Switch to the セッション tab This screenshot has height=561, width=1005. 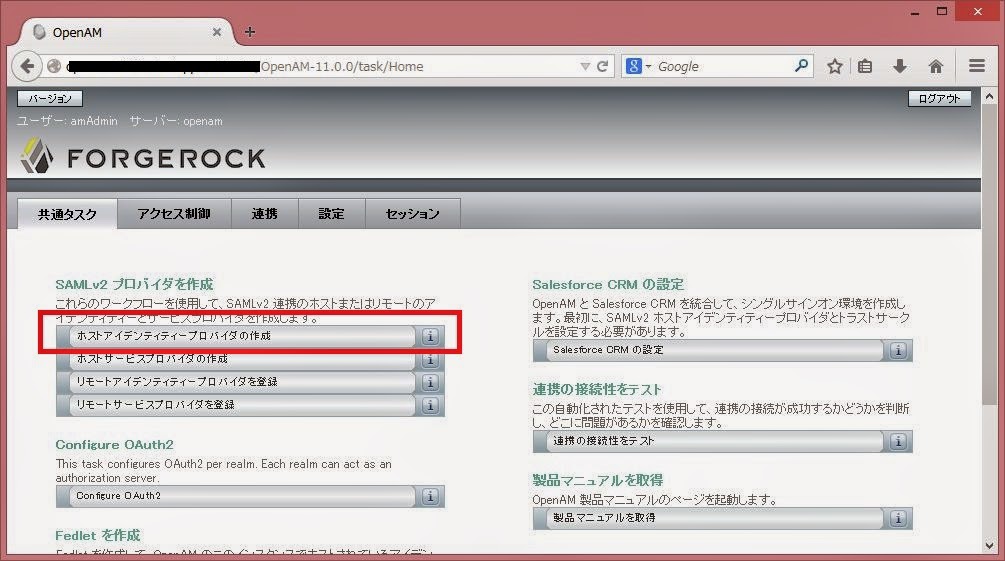point(412,214)
